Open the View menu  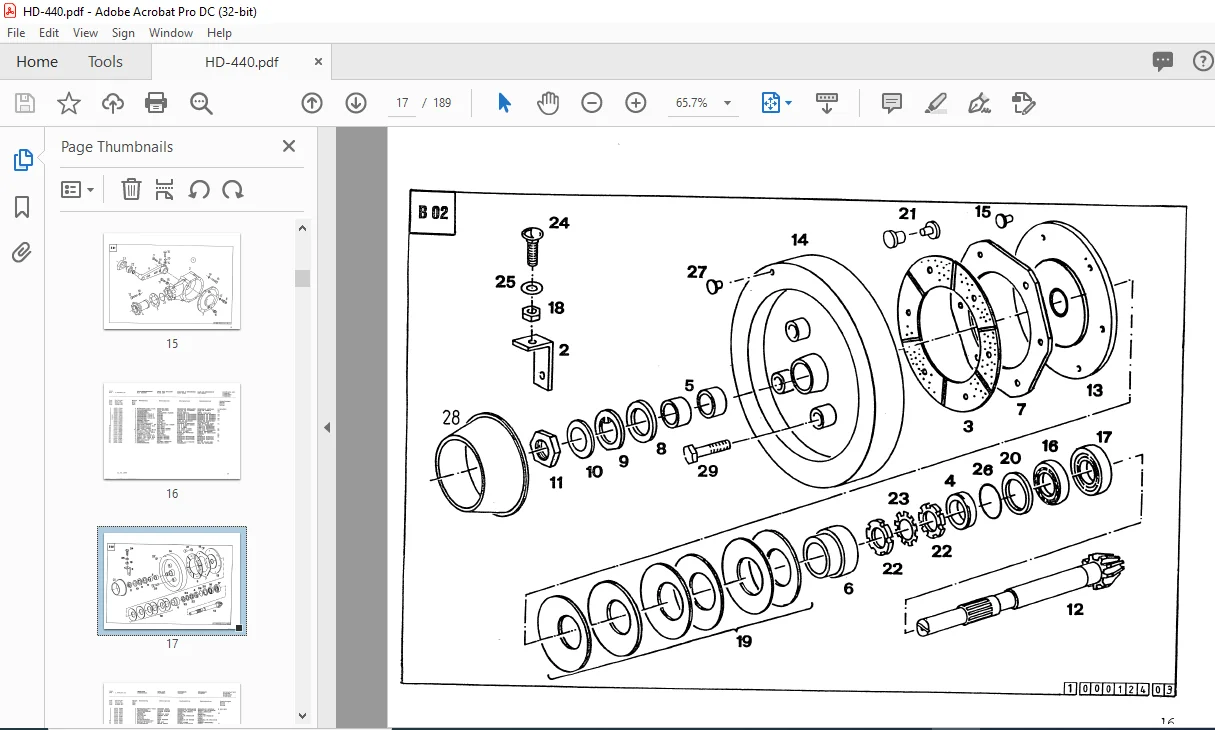tap(86, 33)
